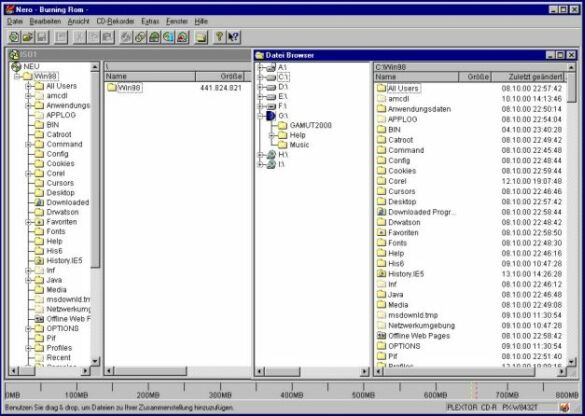This screenshot has width=585, height=416.
Task: Click right arrow of Datei Browser file list scrollbar
Action: [x=562, y=372]
